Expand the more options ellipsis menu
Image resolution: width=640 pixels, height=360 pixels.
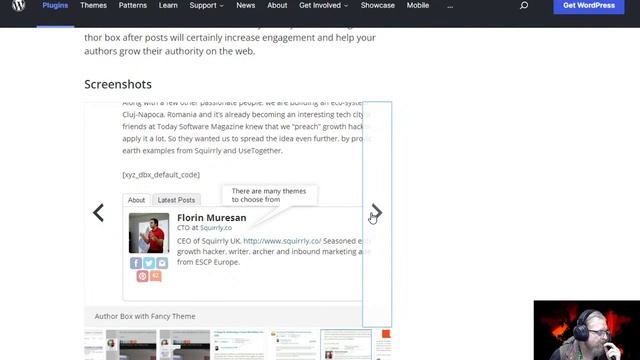450,6
